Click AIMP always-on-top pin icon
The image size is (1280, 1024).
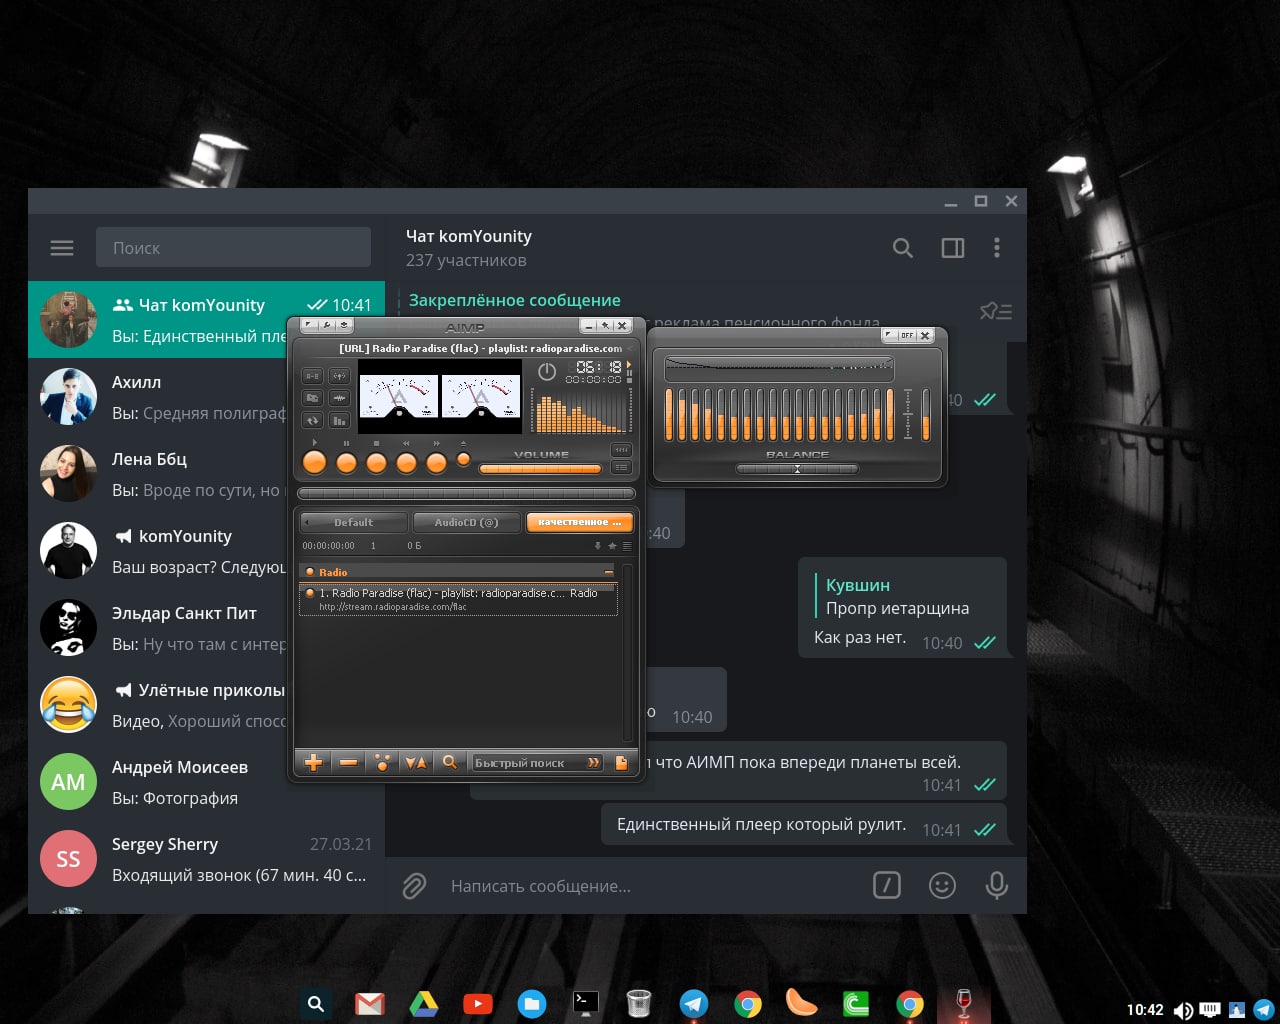pos(605,326)
